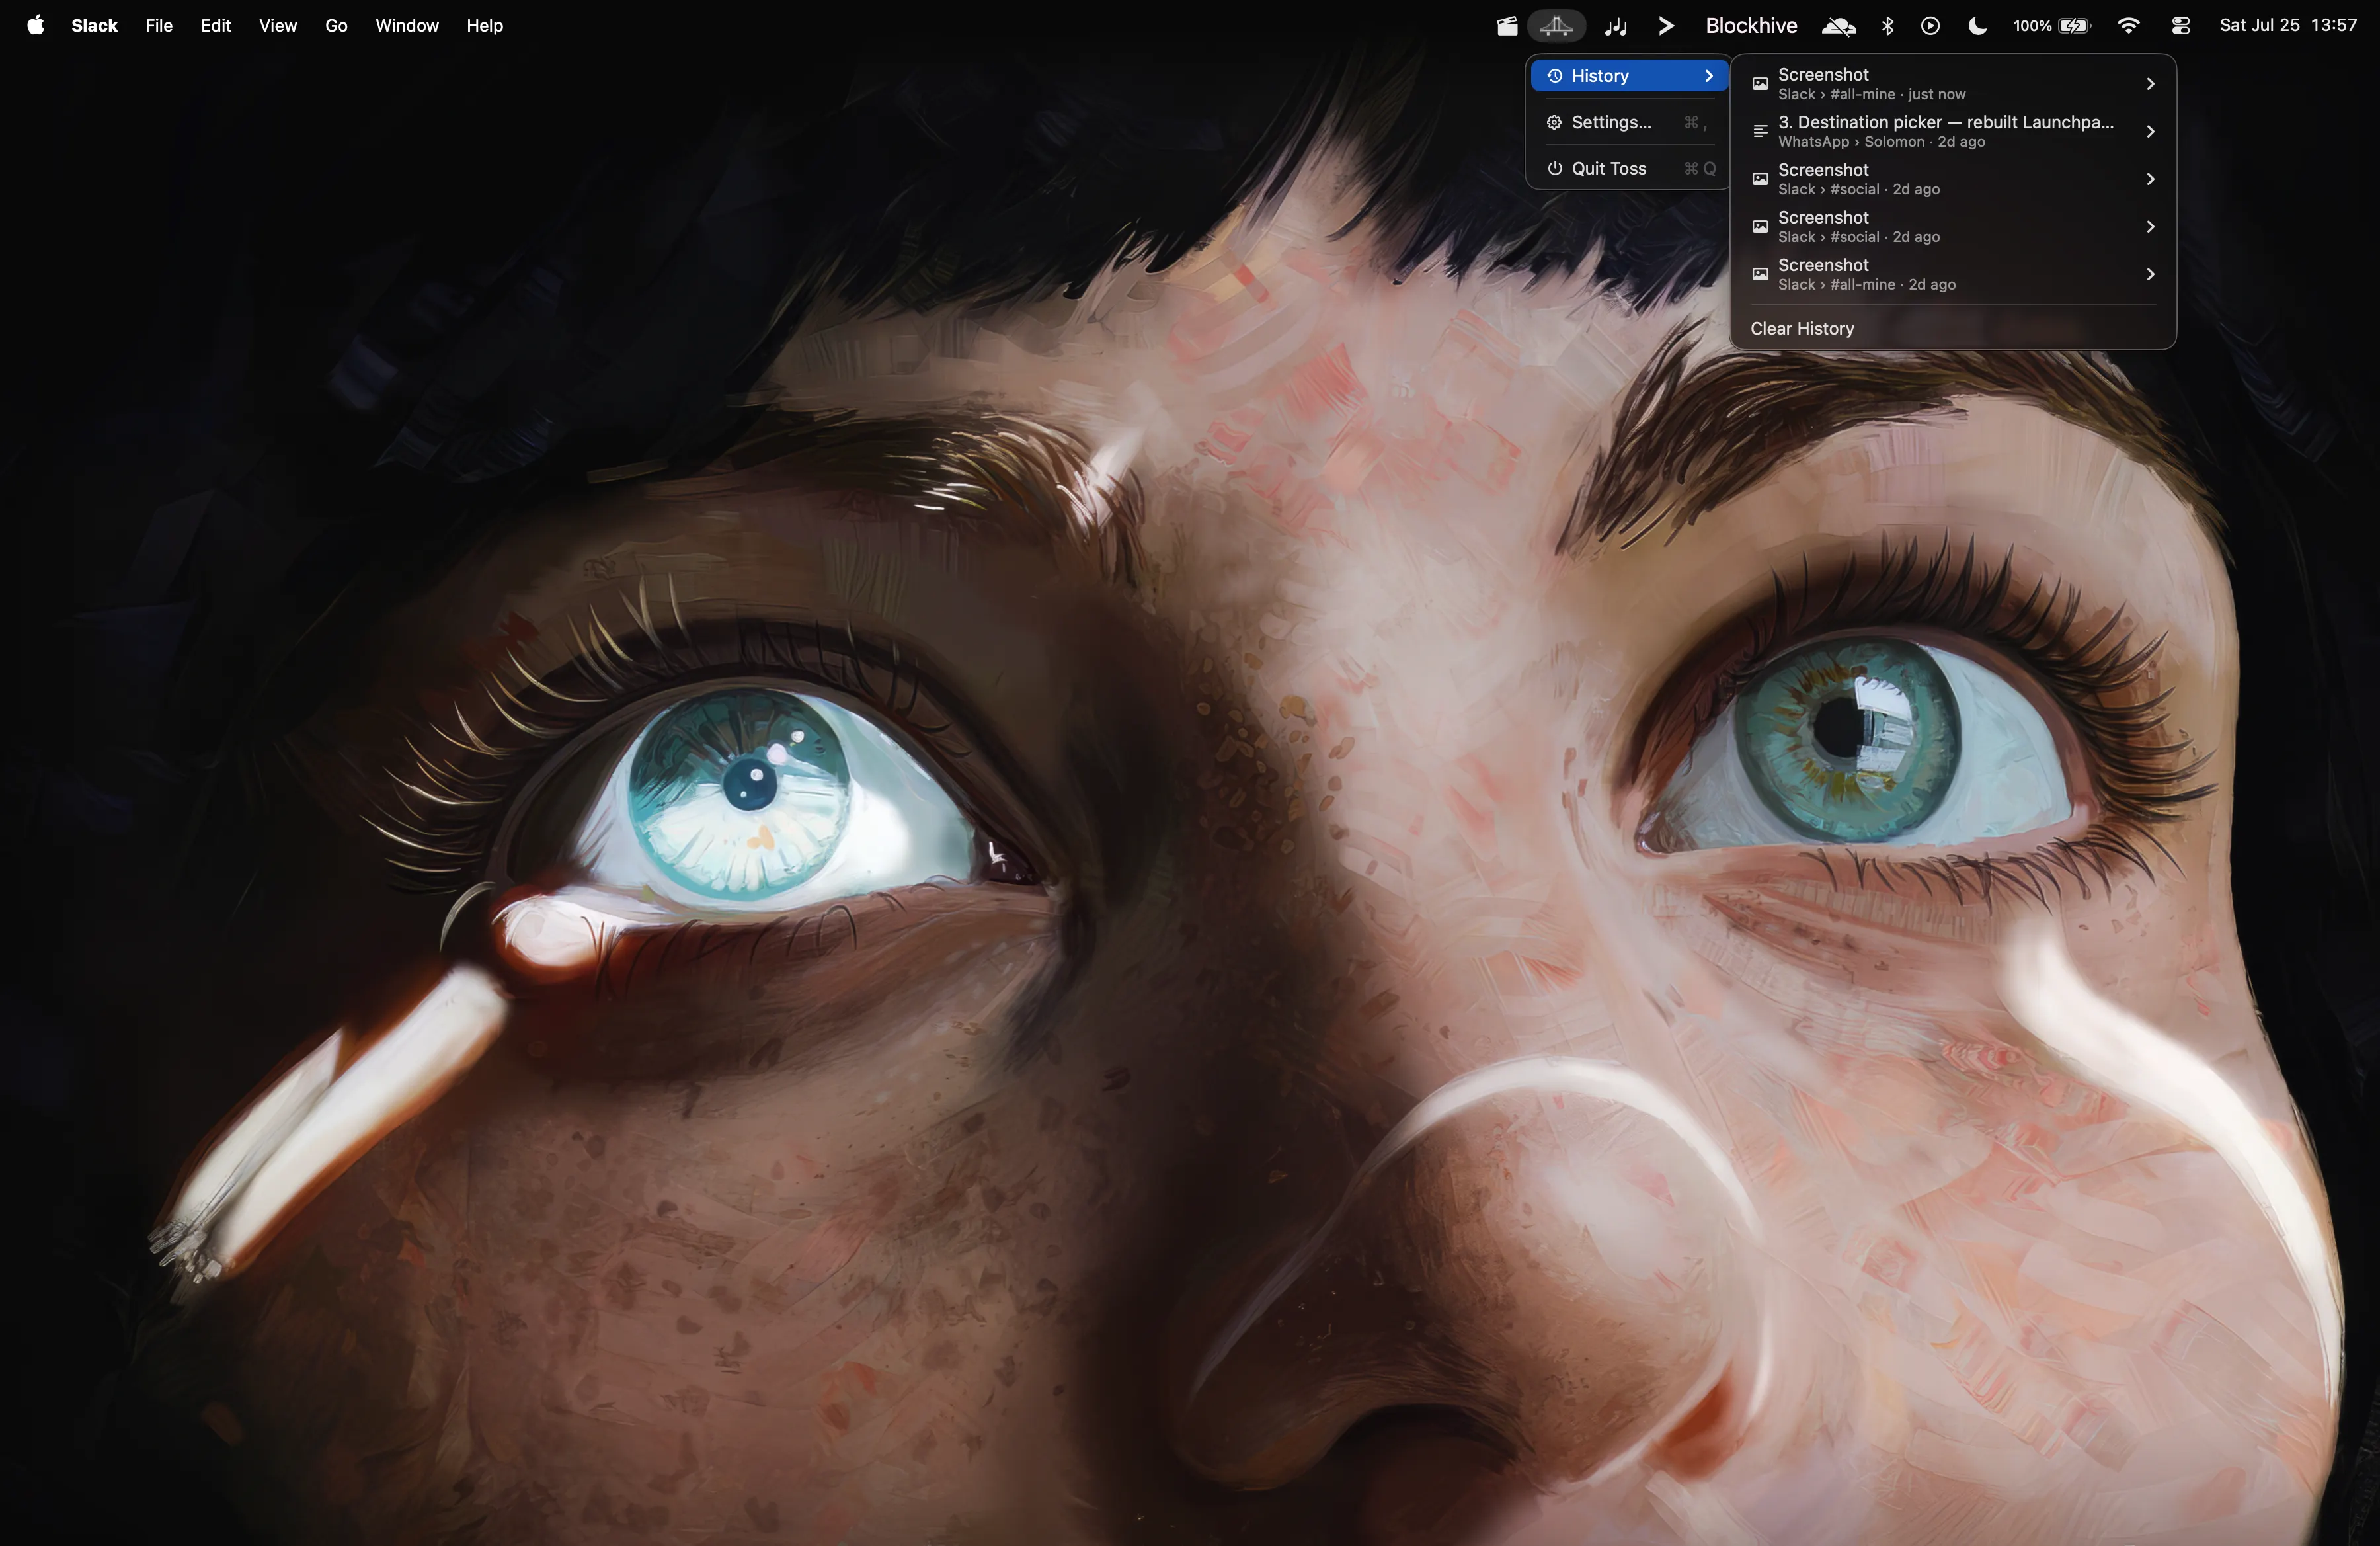Click the text-lines icon of Destination picker entry

pos(1760,131)
